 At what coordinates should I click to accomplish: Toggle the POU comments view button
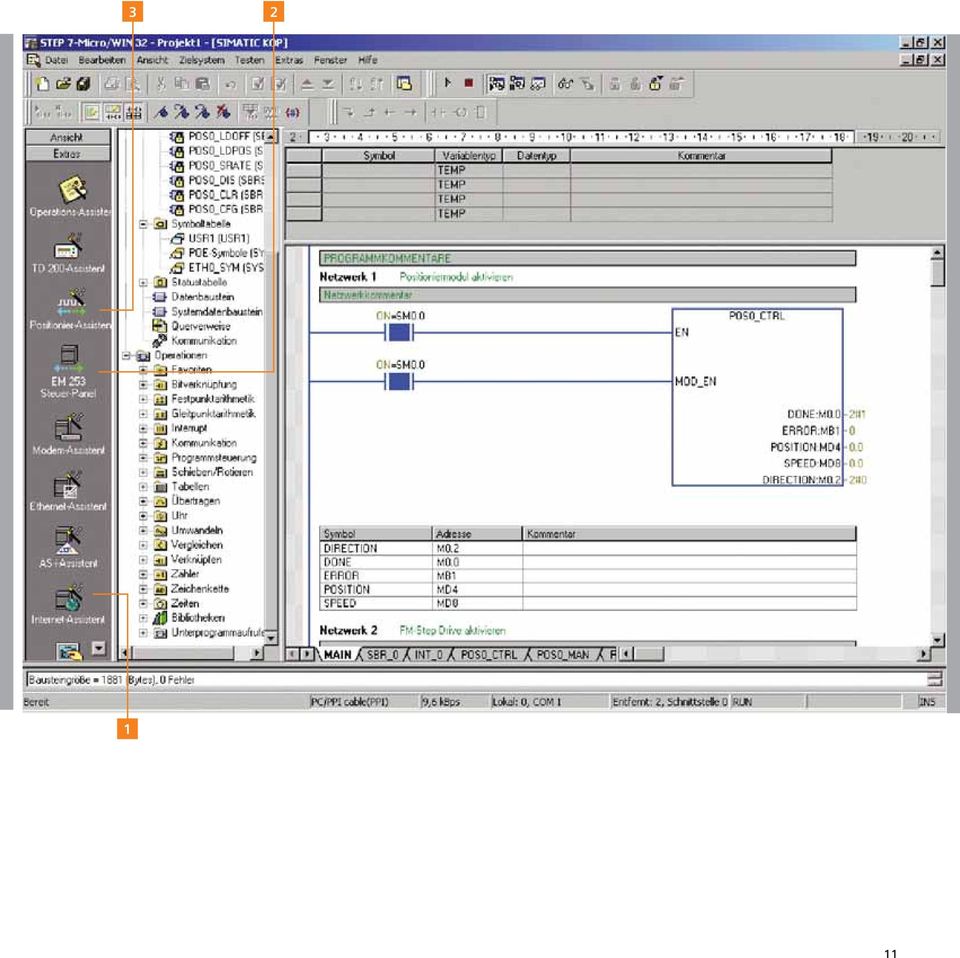[92, 112]
